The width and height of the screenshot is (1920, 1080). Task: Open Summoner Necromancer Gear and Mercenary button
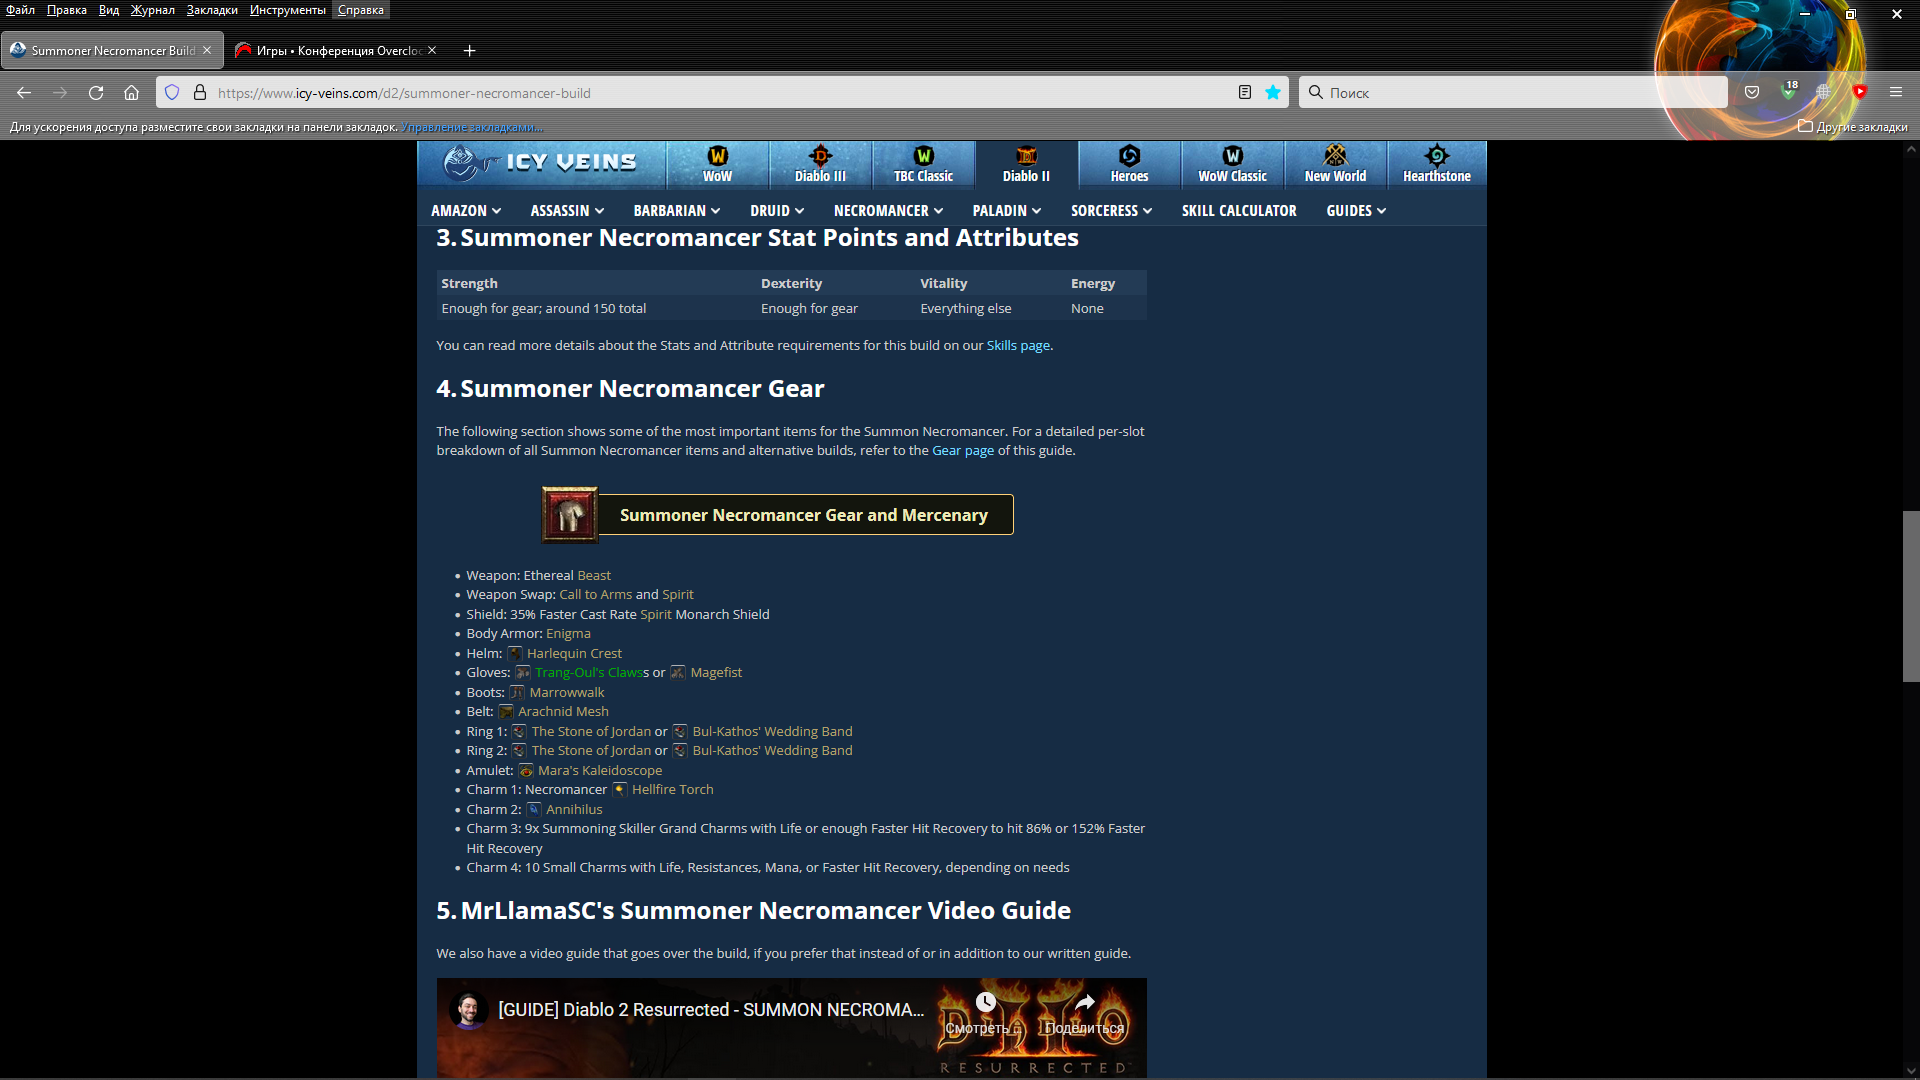(778, 515)
